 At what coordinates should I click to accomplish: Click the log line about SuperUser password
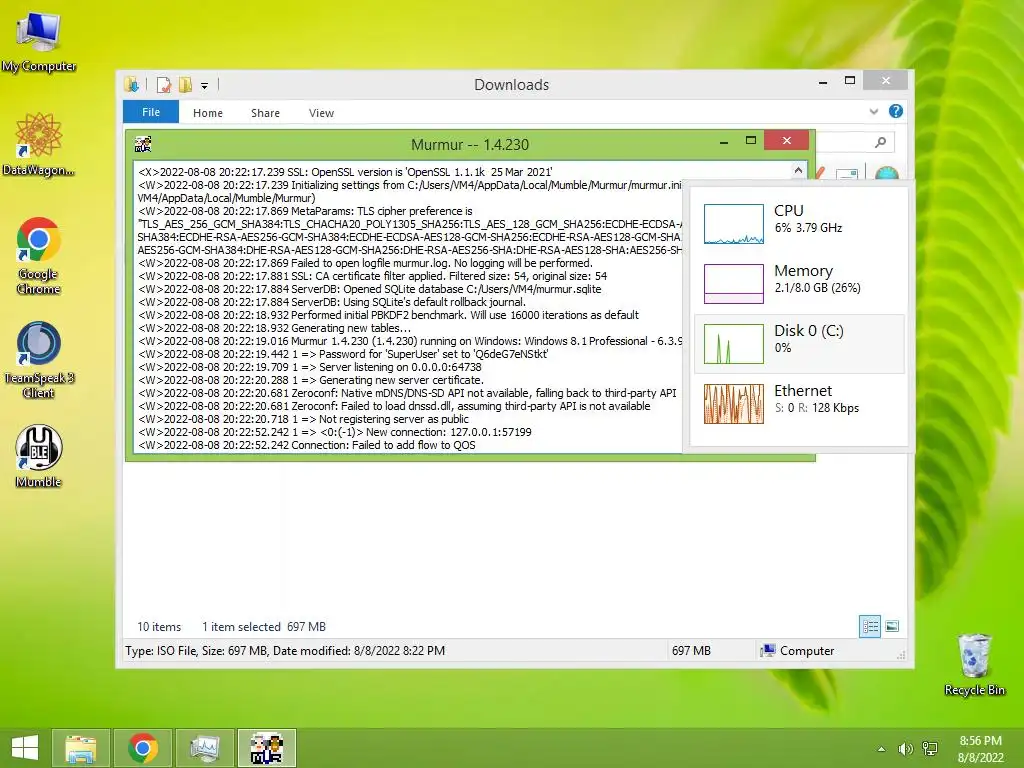point(343,354)
